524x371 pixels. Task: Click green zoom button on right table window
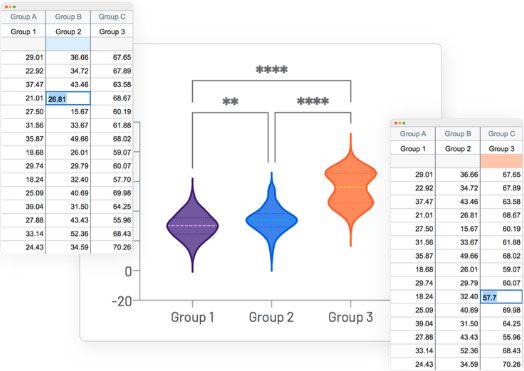pyautogui.click(x=404, y=123)
